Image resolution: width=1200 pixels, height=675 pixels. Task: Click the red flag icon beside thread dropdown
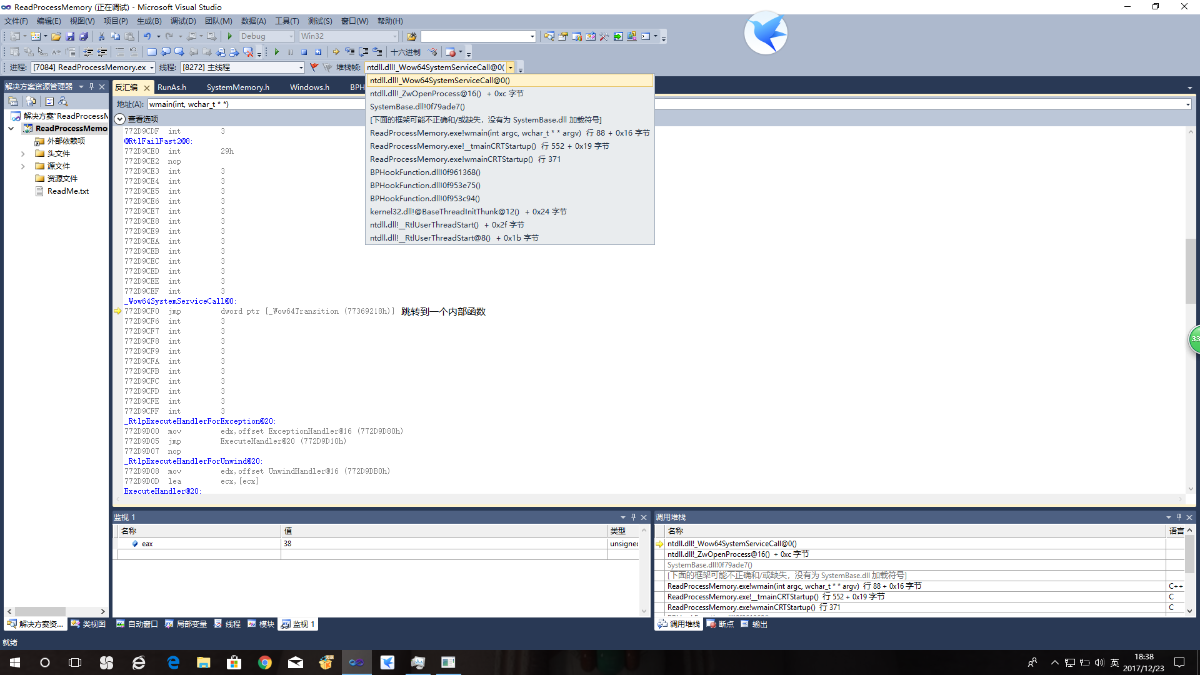tap(314, 67)
